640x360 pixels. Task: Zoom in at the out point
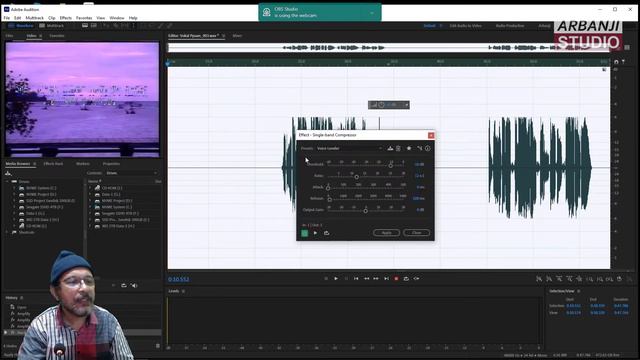click(x=599, y=279)
